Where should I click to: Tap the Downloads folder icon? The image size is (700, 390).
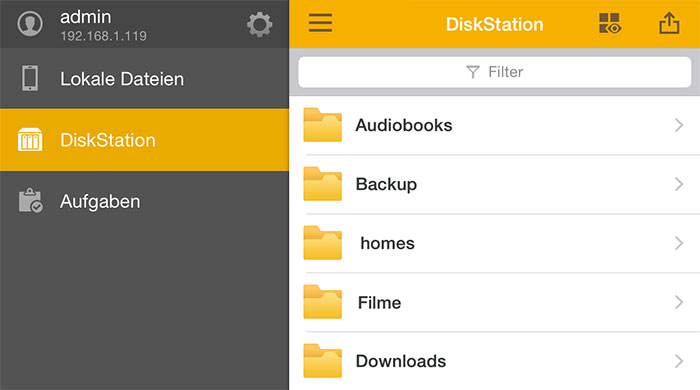point(322,361)
